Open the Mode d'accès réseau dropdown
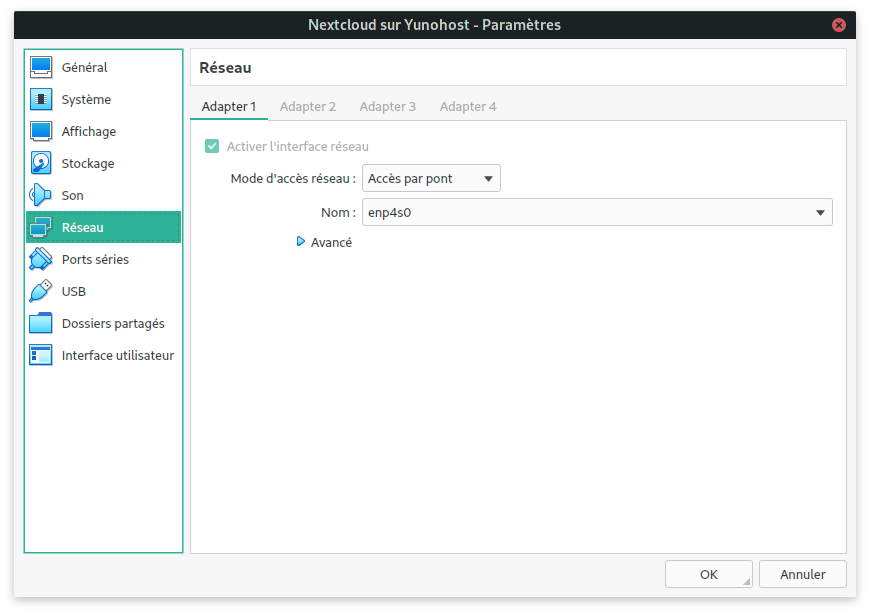 431,179
